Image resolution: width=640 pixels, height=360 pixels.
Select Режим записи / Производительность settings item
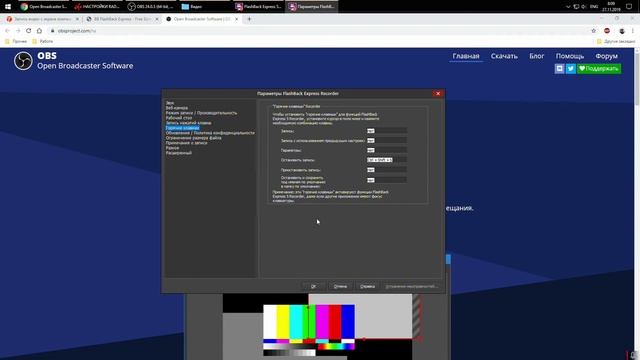coord(201,113)
